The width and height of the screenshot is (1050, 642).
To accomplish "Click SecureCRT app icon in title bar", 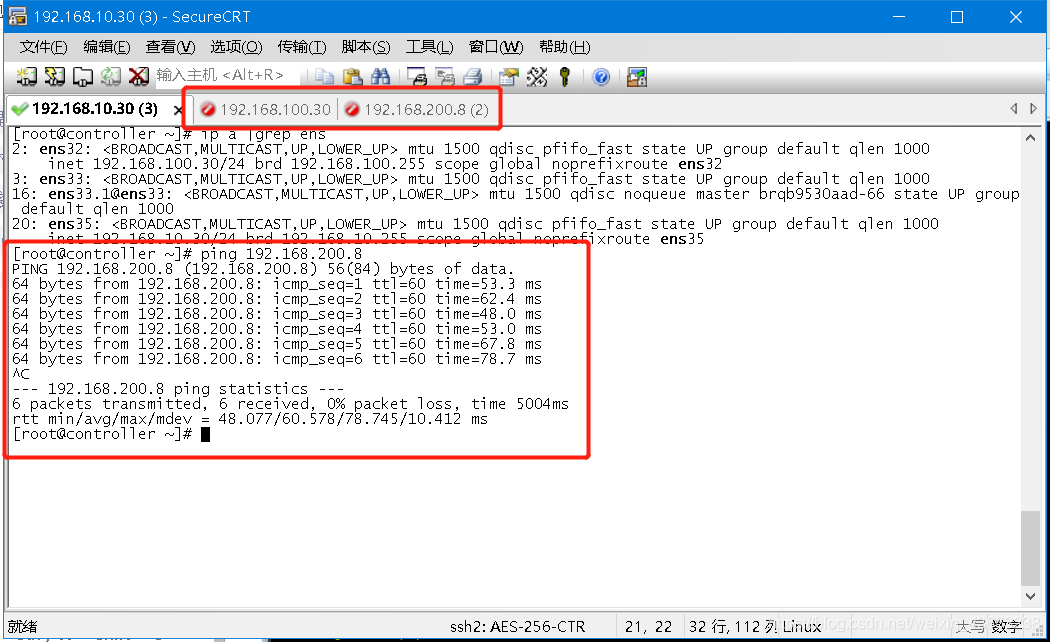I will pos(17,16).
